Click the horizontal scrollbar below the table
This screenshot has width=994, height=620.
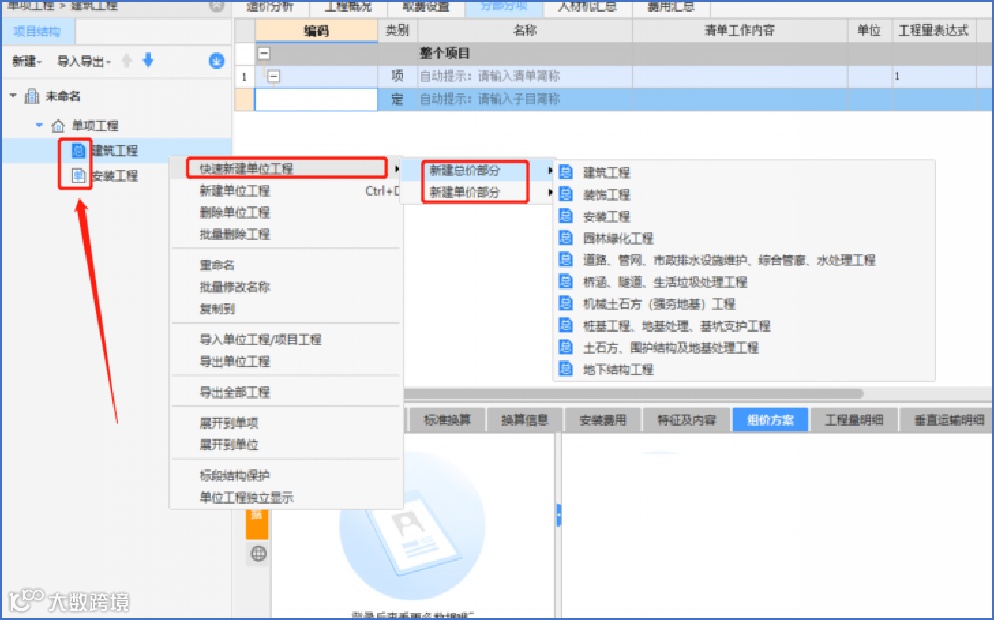tap(633, 394)
